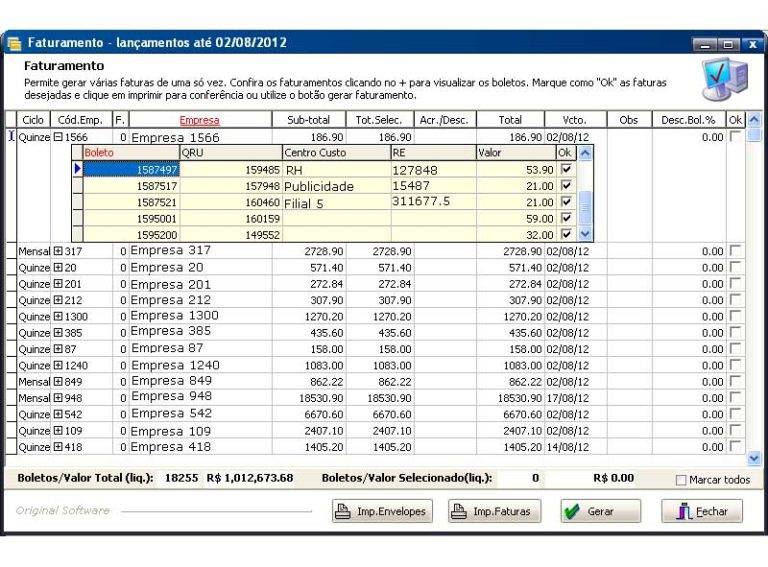Image resolution: width=768 pixels, height=567 pixels.
Task: Click the Fechar button
Action: coord(702,512)
